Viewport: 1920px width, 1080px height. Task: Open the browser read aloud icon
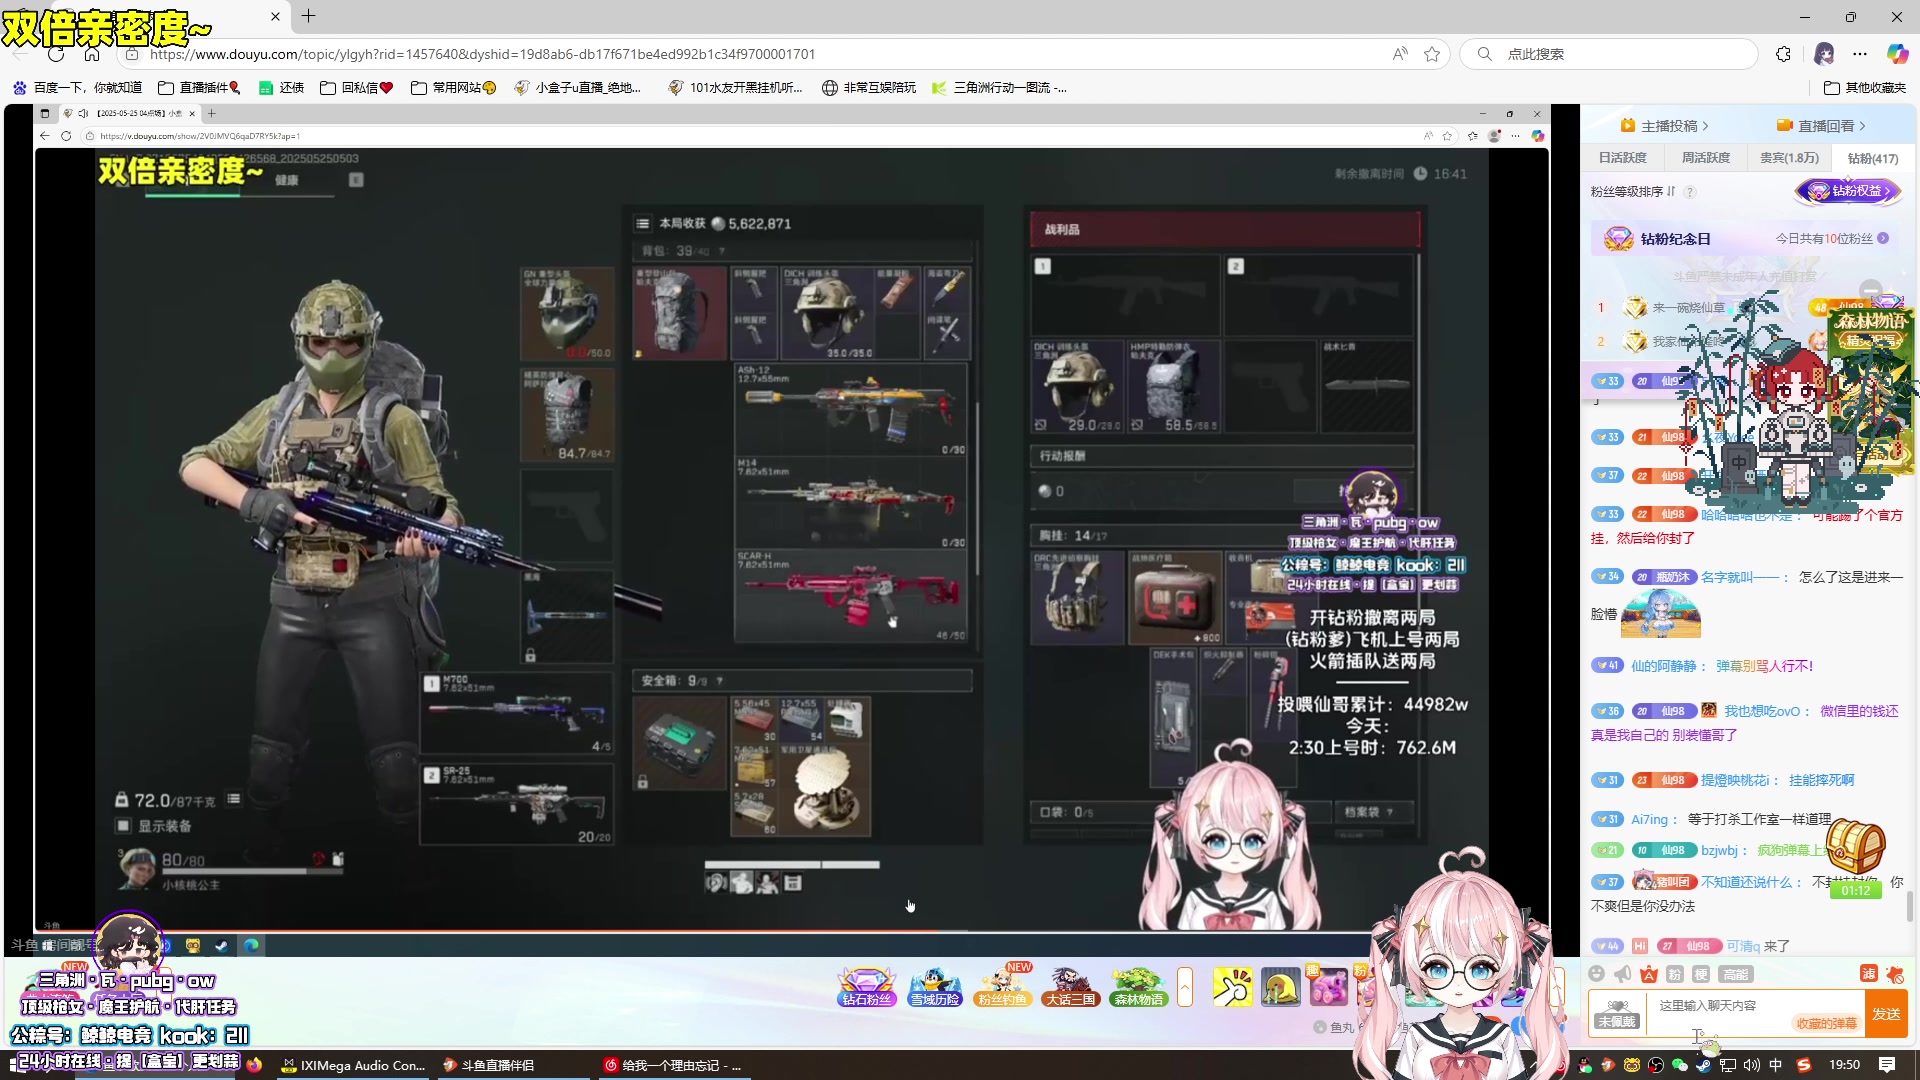1400,54
